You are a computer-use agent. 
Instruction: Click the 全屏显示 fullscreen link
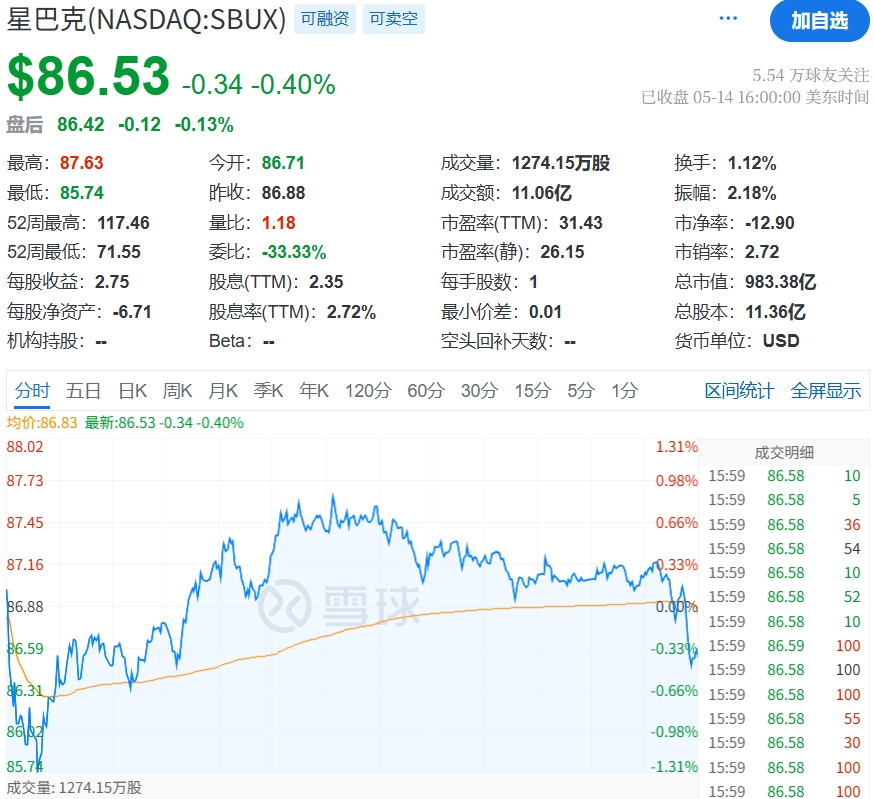point(826,390)
